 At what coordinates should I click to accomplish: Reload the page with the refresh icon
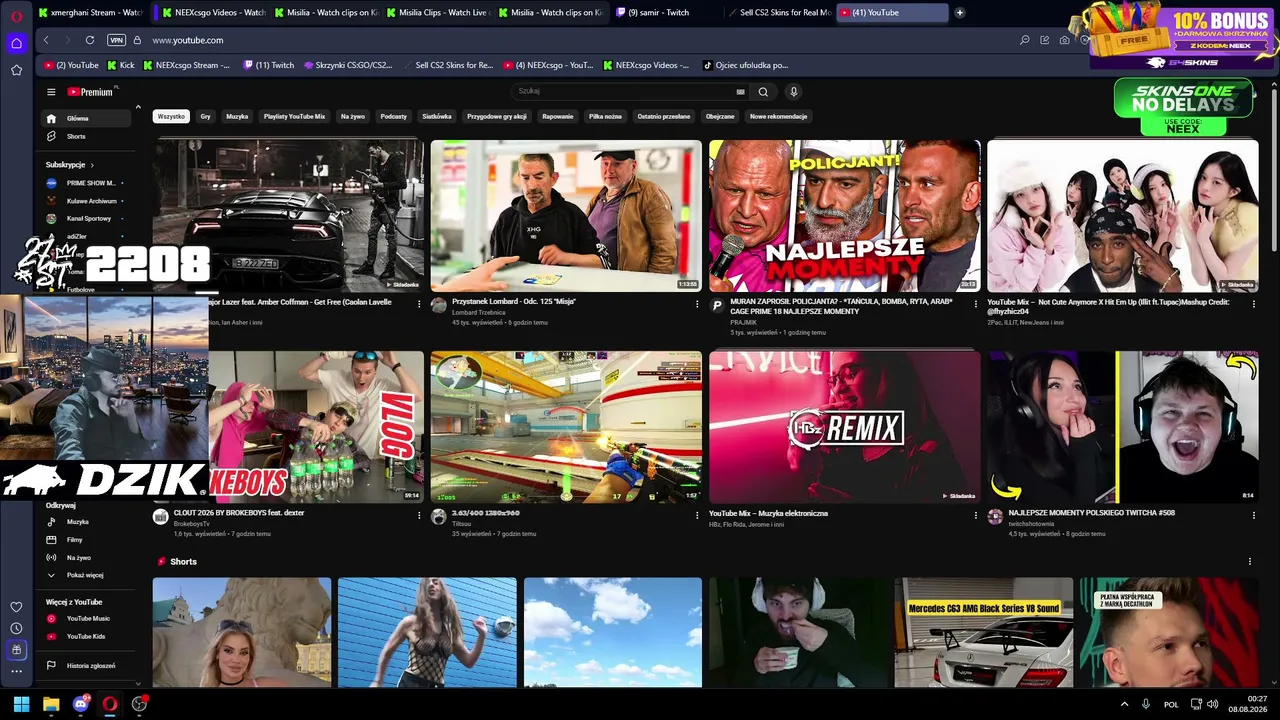tap(90, 40)
